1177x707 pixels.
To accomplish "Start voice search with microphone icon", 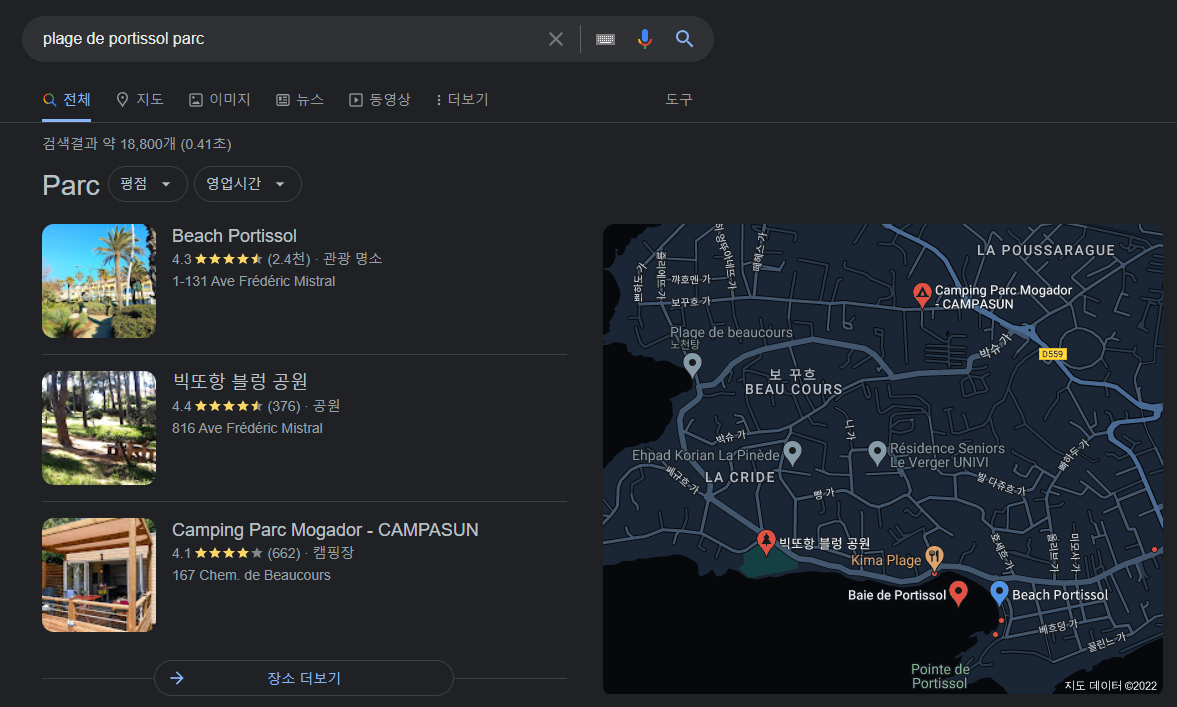I will point(644,39).
